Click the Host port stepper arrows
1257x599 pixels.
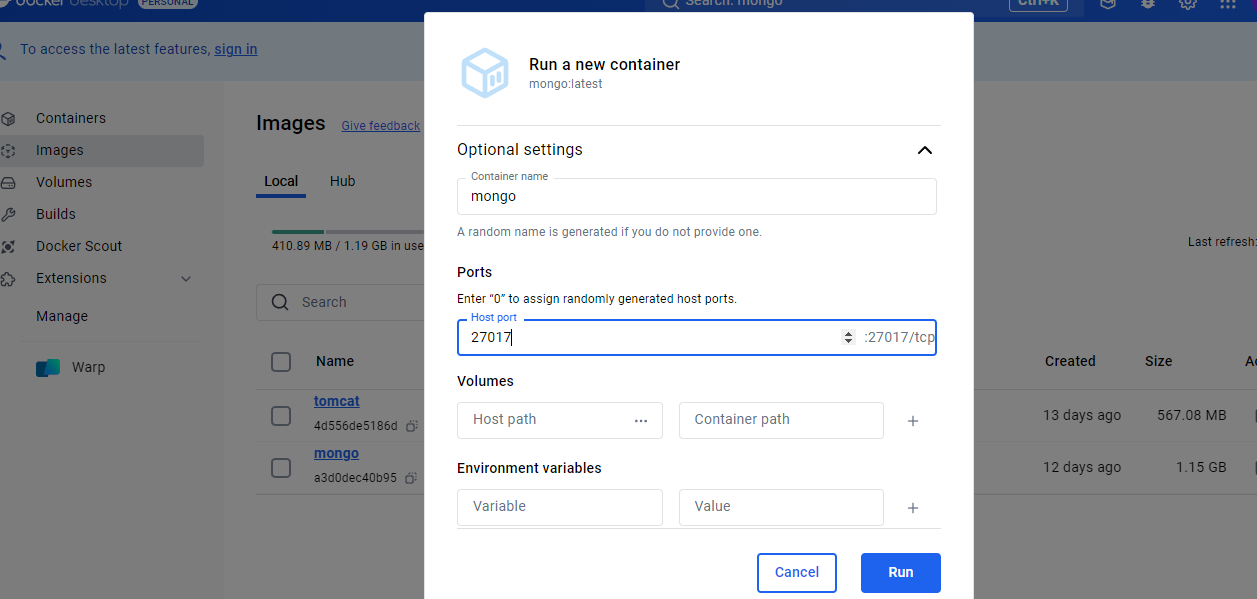point(849,338)
